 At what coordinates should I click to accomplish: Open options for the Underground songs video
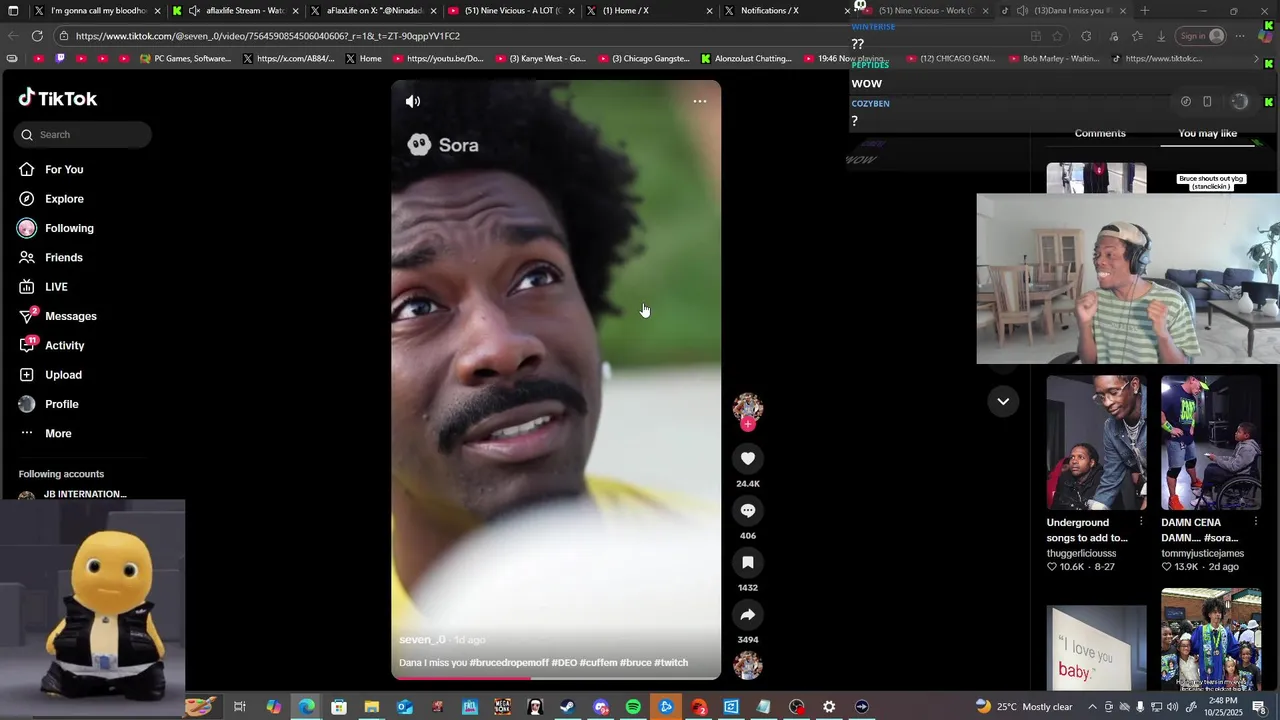[1141, 522]
